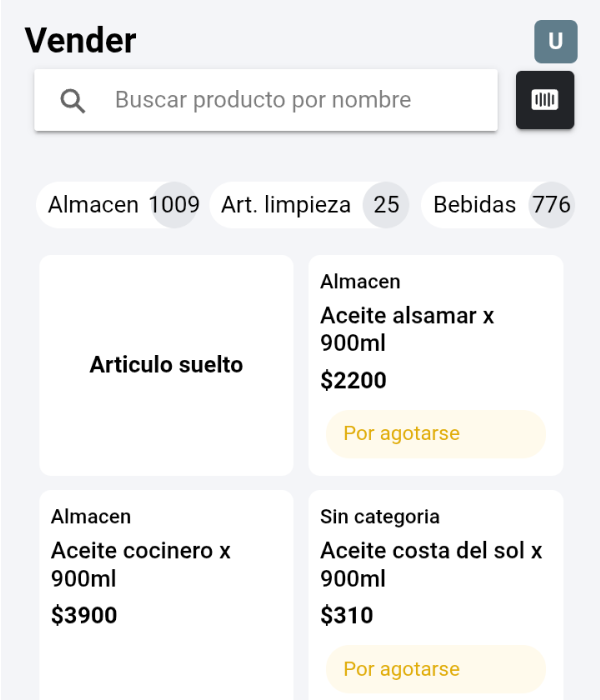600x700 pixels.
Task: Filter by Almacen category chip
Action: pyautogui.click(x=117, y=205)
